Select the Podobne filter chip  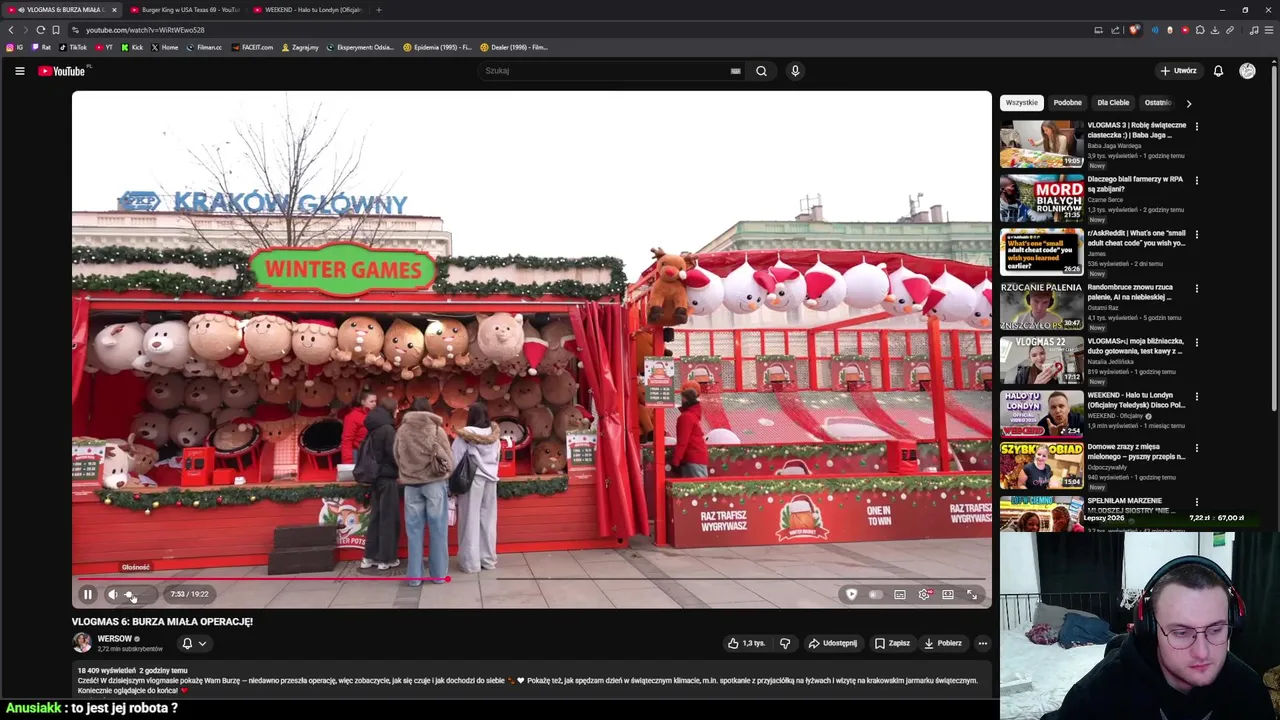(x=1067, y=103)
